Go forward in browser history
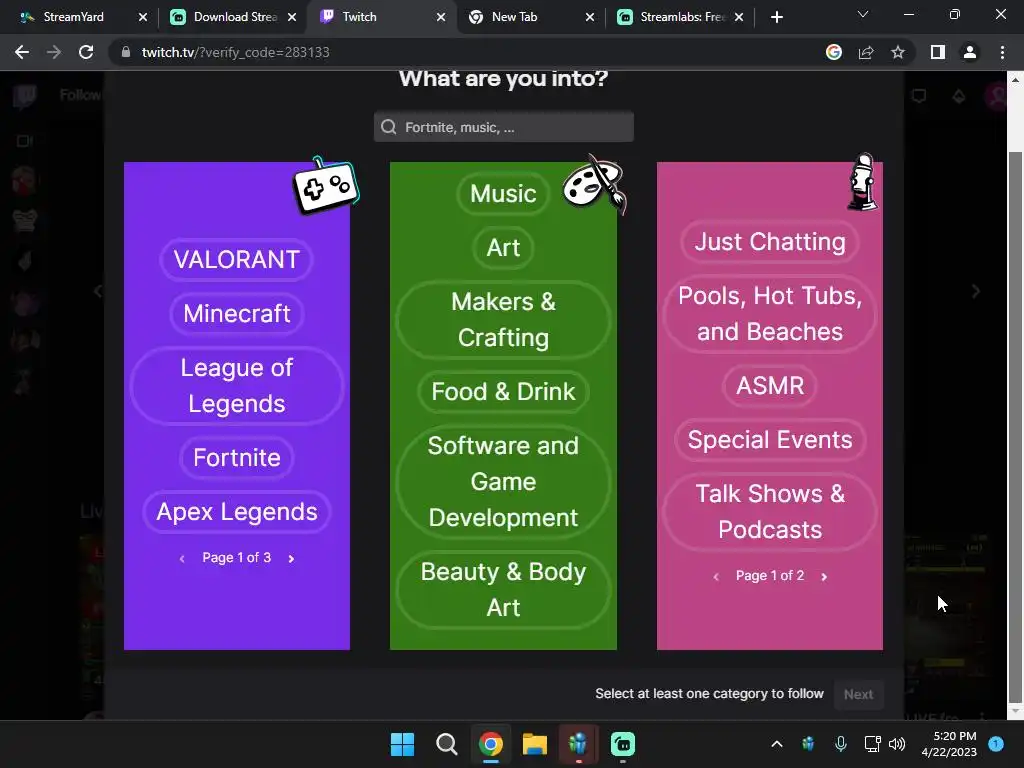The image size is (1024, 768). click(54, 52)
